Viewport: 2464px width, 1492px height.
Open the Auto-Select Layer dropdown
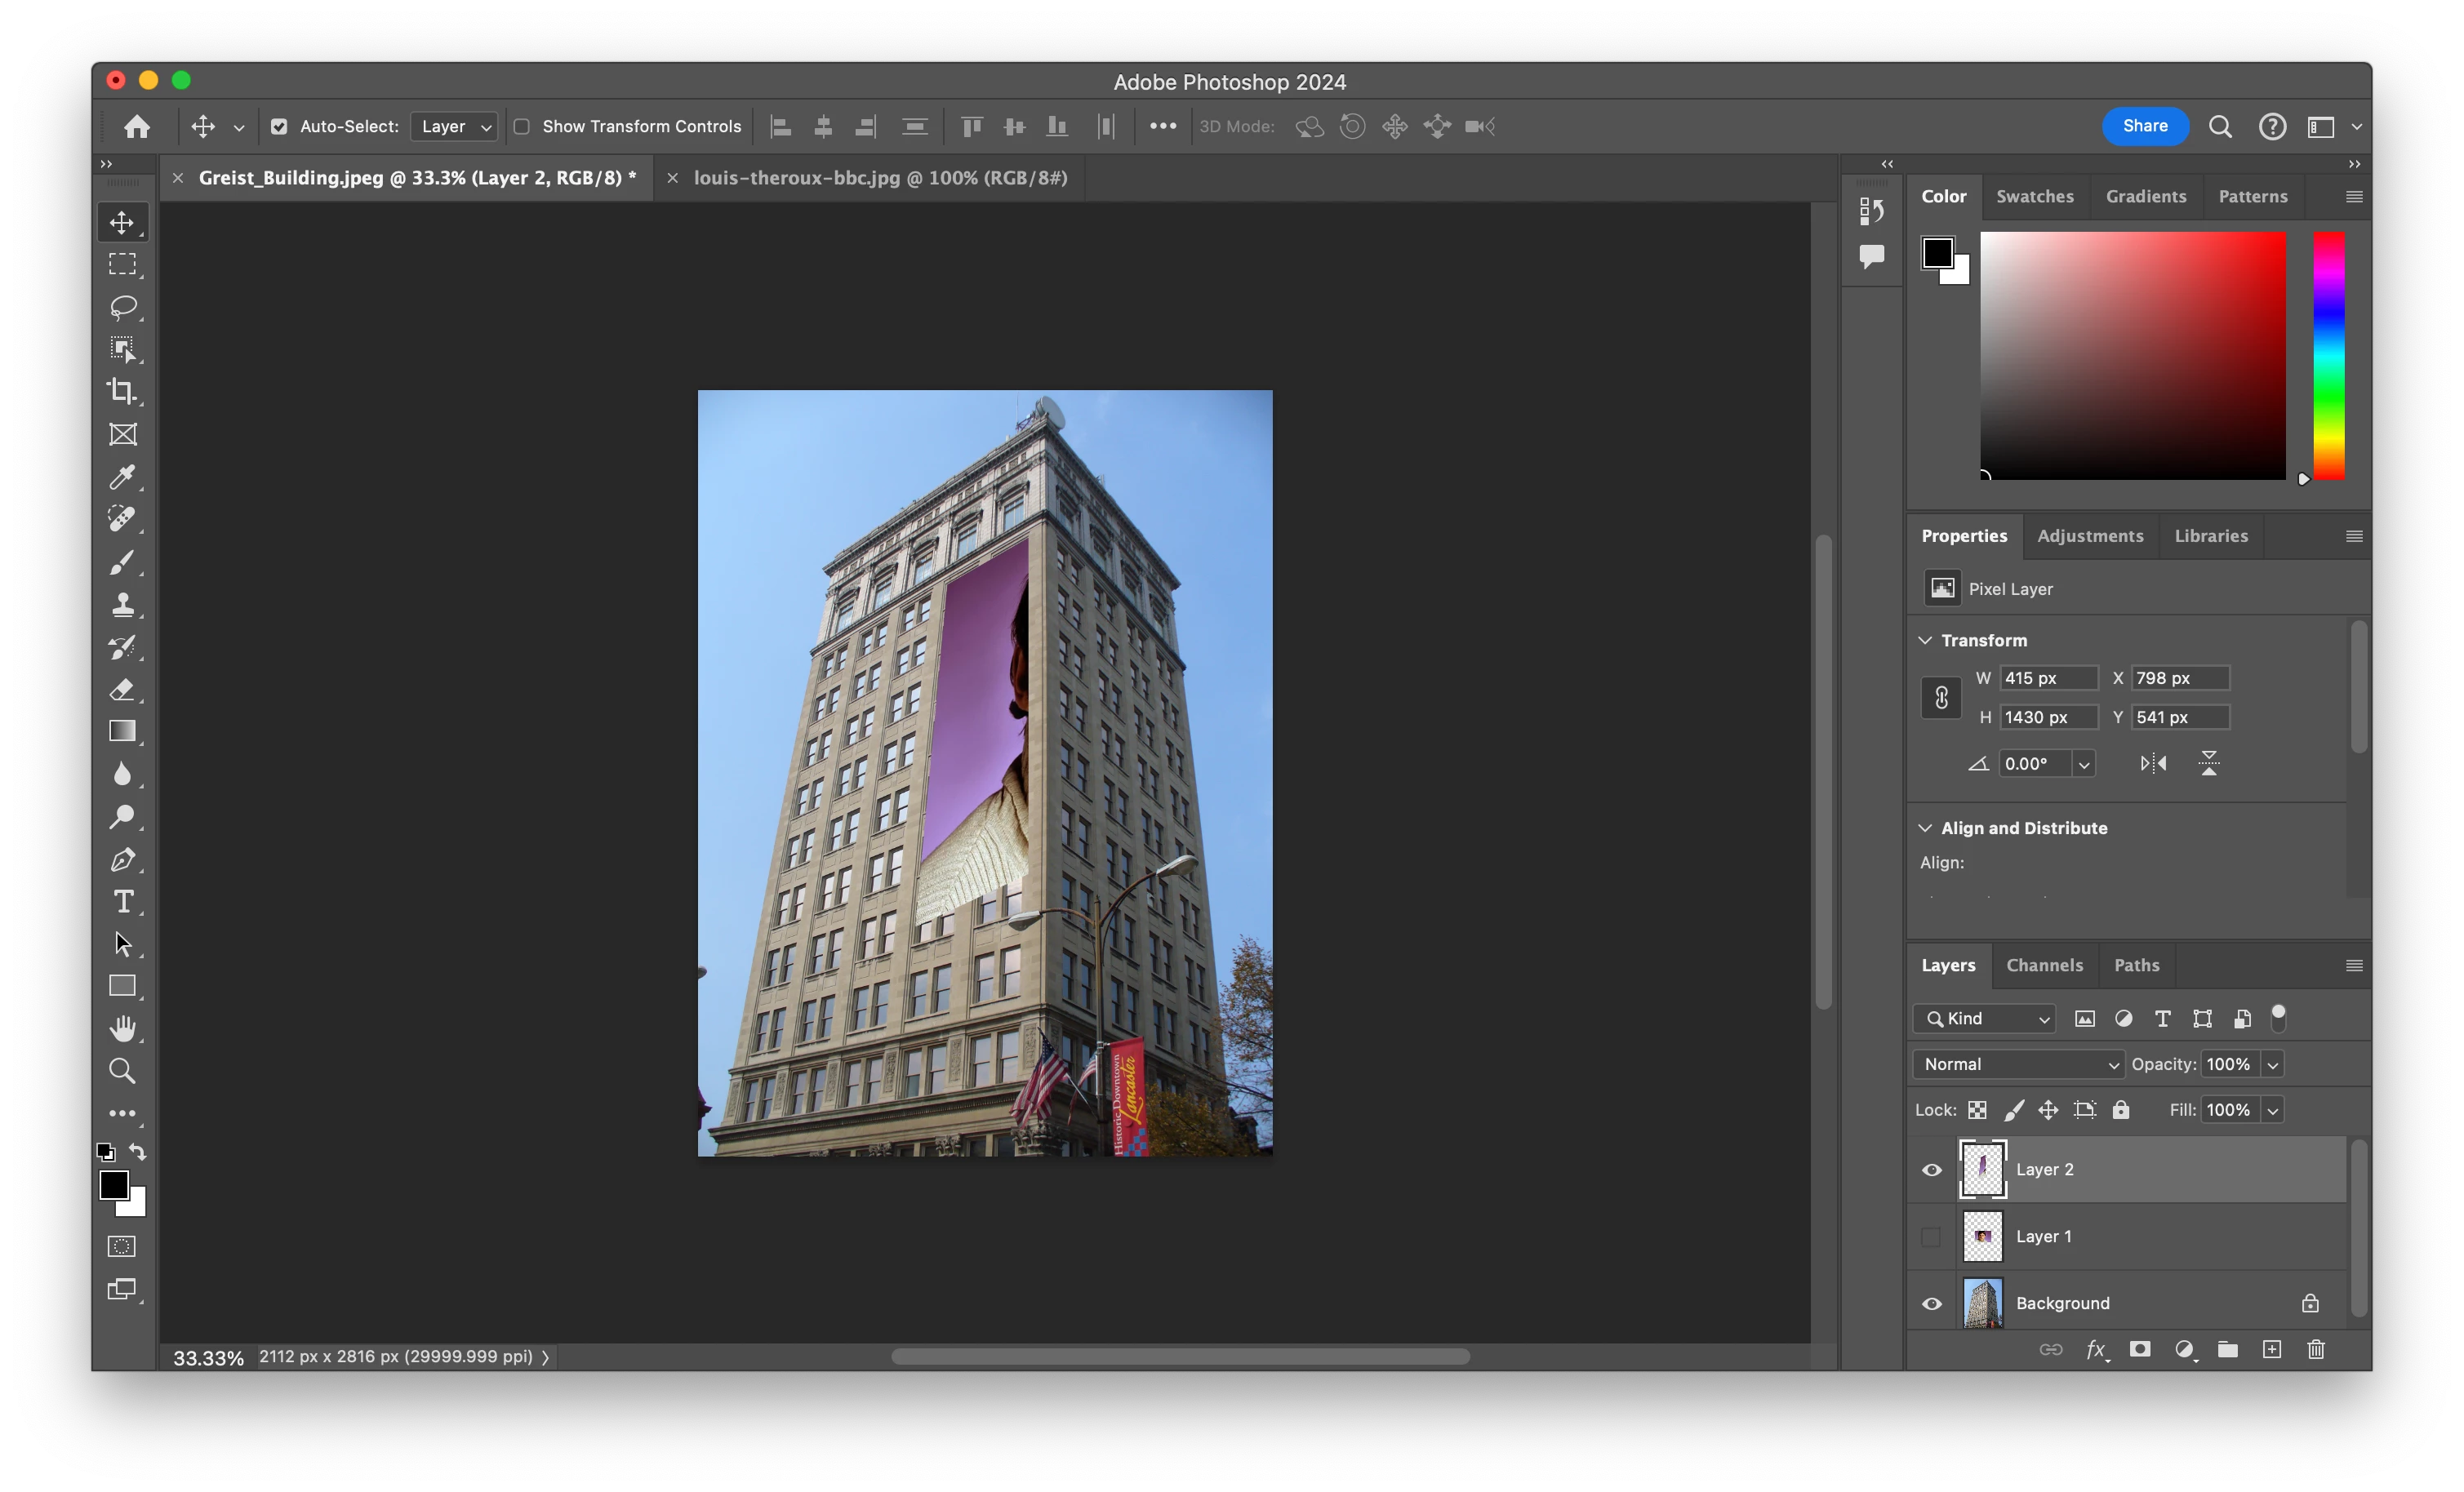click(455, 126)
